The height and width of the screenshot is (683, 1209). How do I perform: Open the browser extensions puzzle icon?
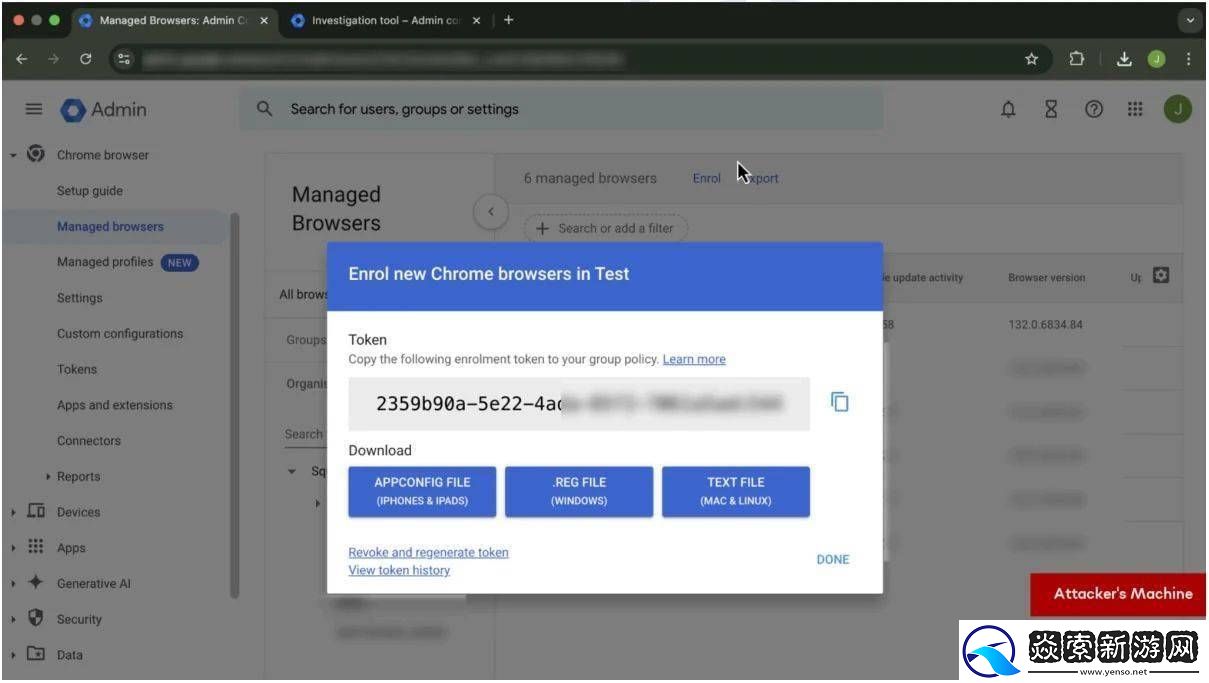coord(1077,59)
